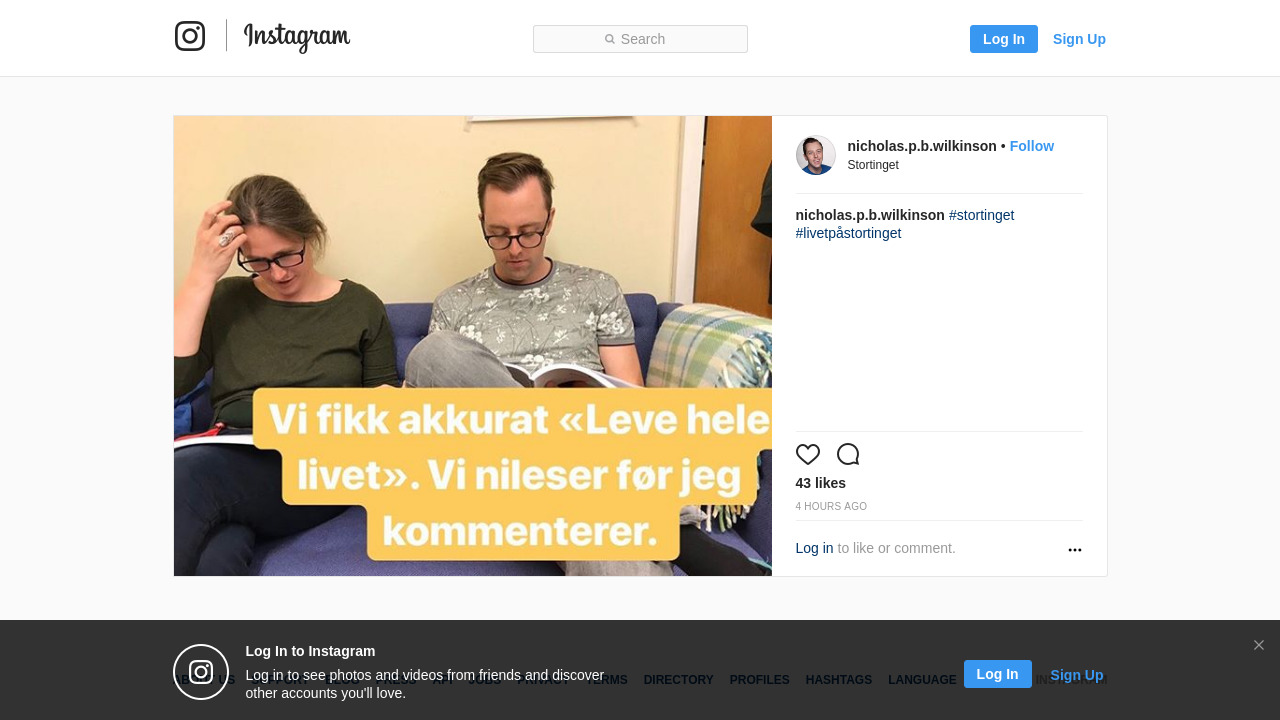Open the post photo of two people reading
The height and width of the screenshot is (720, 1280).
click(473, 346)
